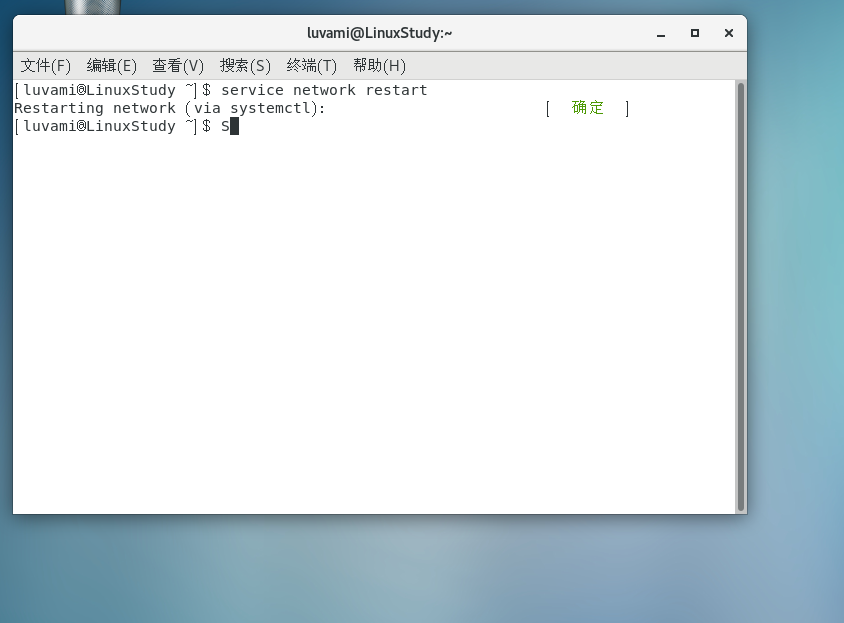Click the blinking block cursor
The image size is (844, 623).
pyautogui.click(x=233, y=126)
